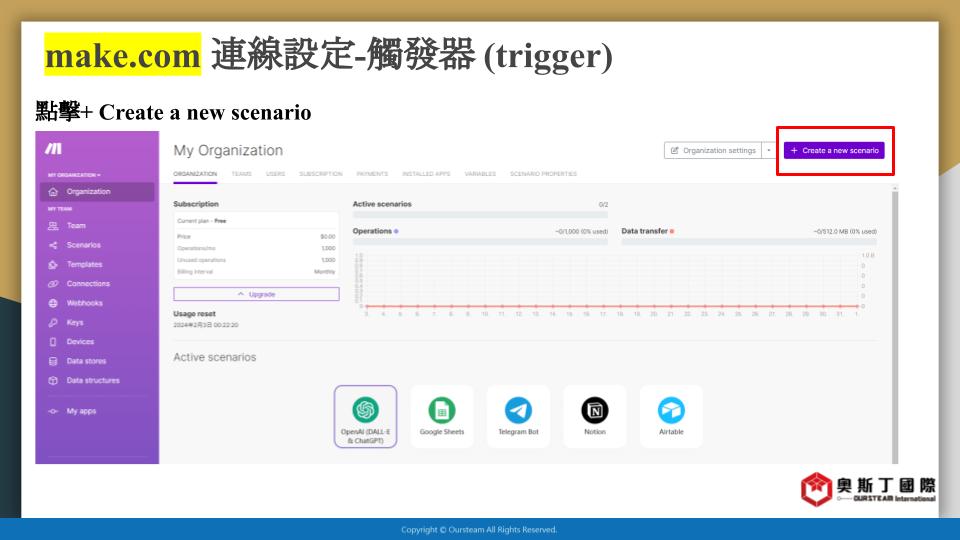Click the Devices phone icon
960x540 pixels.
point(53,342)
